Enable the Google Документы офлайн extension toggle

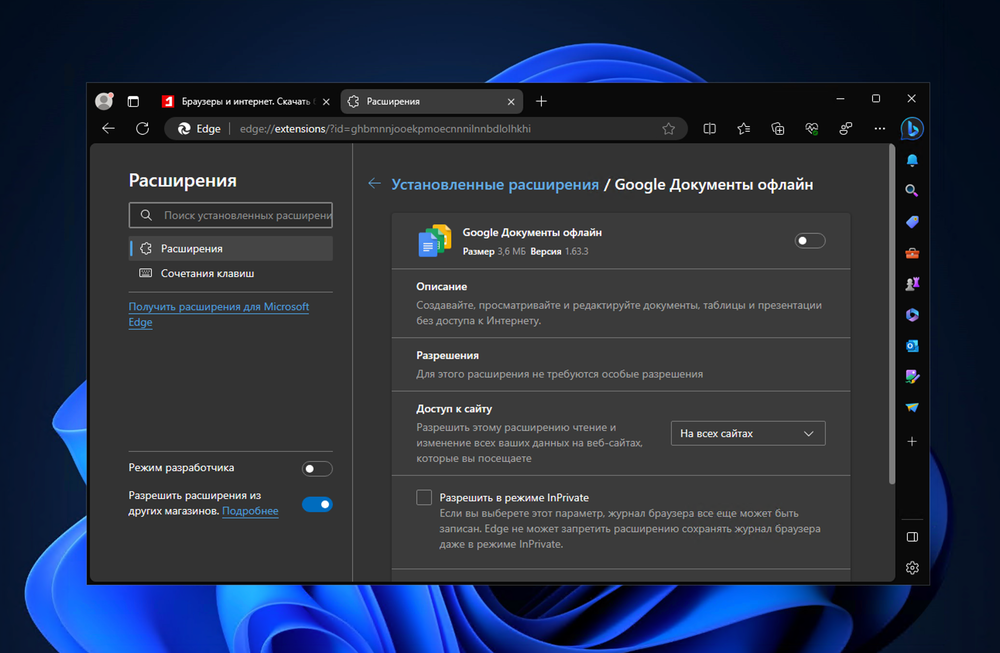coord(809,240)
